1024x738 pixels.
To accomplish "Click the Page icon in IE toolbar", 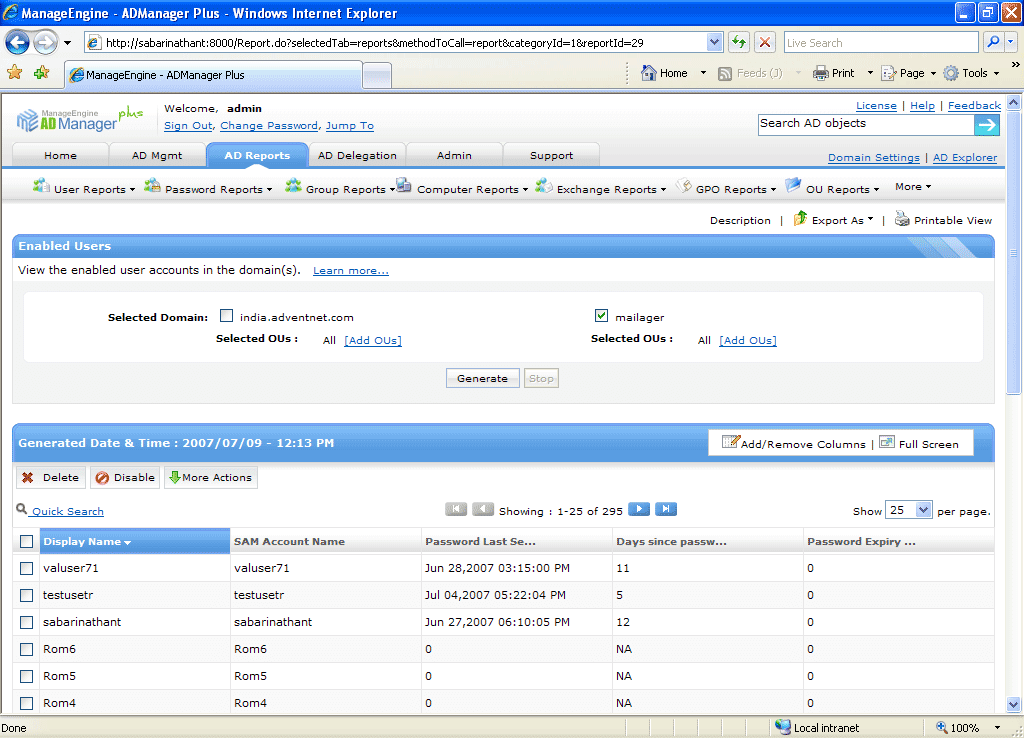I will coord(888,73).
